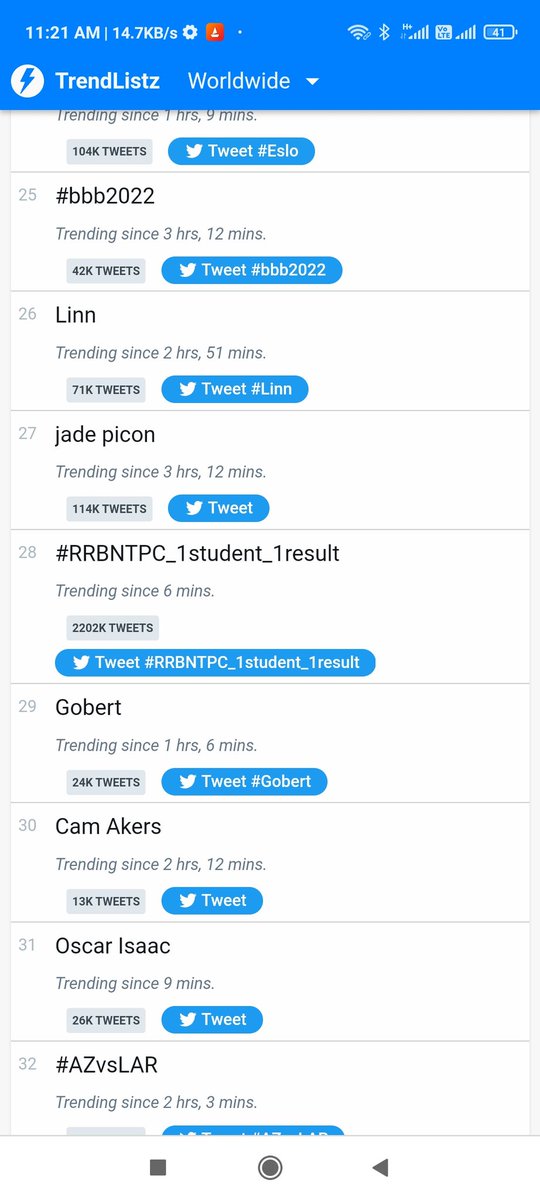This screenshot has height=1200, width=540.
Task: Tap the TrendListz lightning bolt logo
Action: (27, 81)
